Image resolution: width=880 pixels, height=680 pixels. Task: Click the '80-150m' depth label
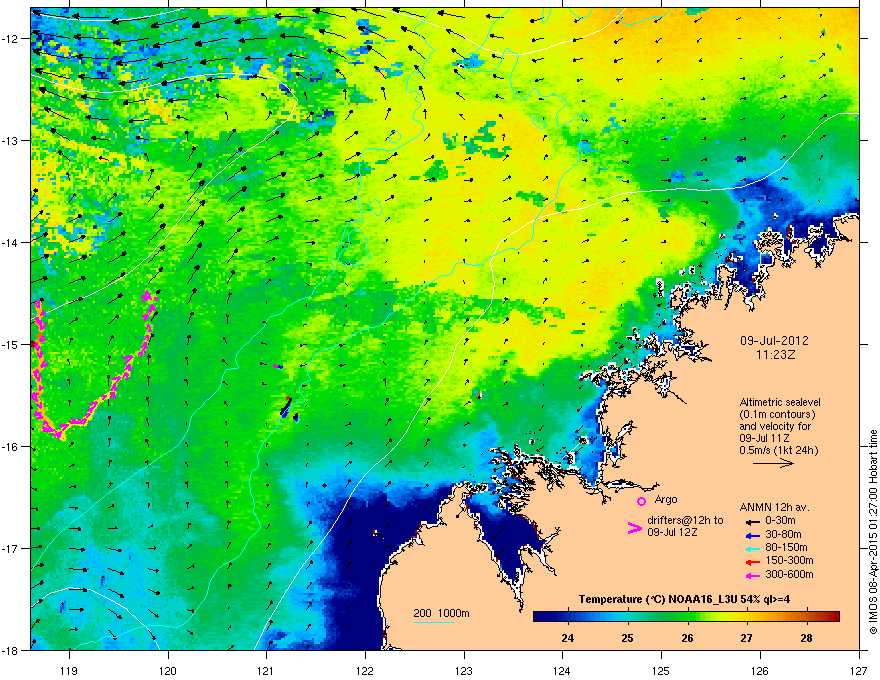tap(786, 548)
